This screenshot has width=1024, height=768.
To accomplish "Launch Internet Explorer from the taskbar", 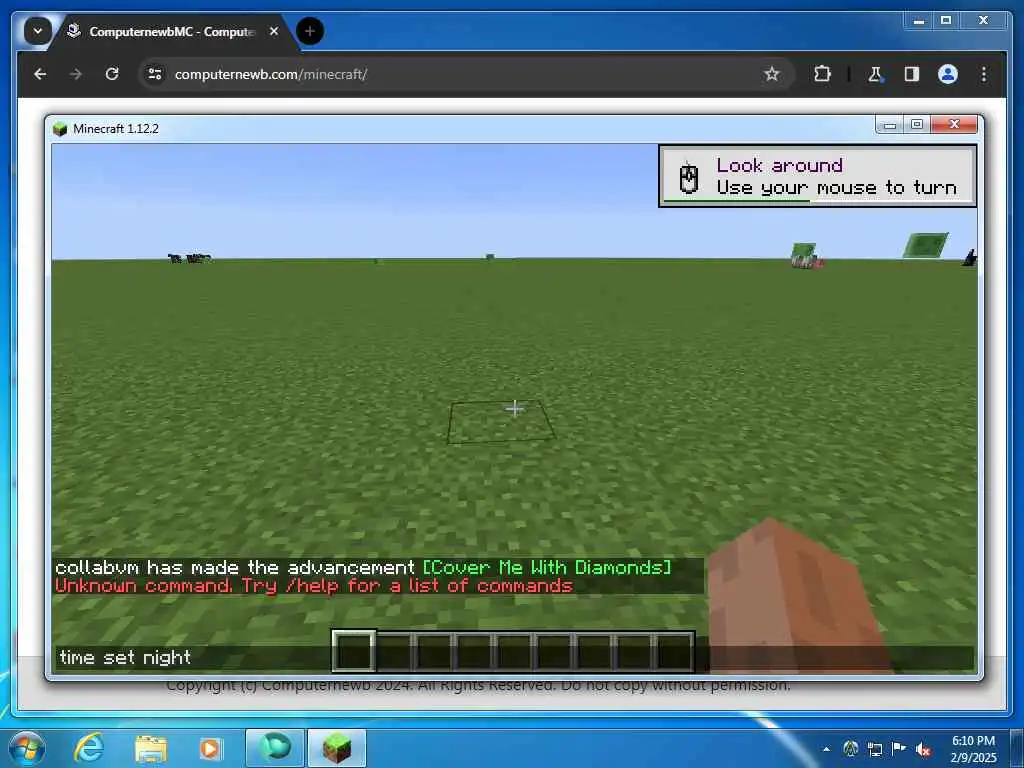I will [x=88, y=748].
